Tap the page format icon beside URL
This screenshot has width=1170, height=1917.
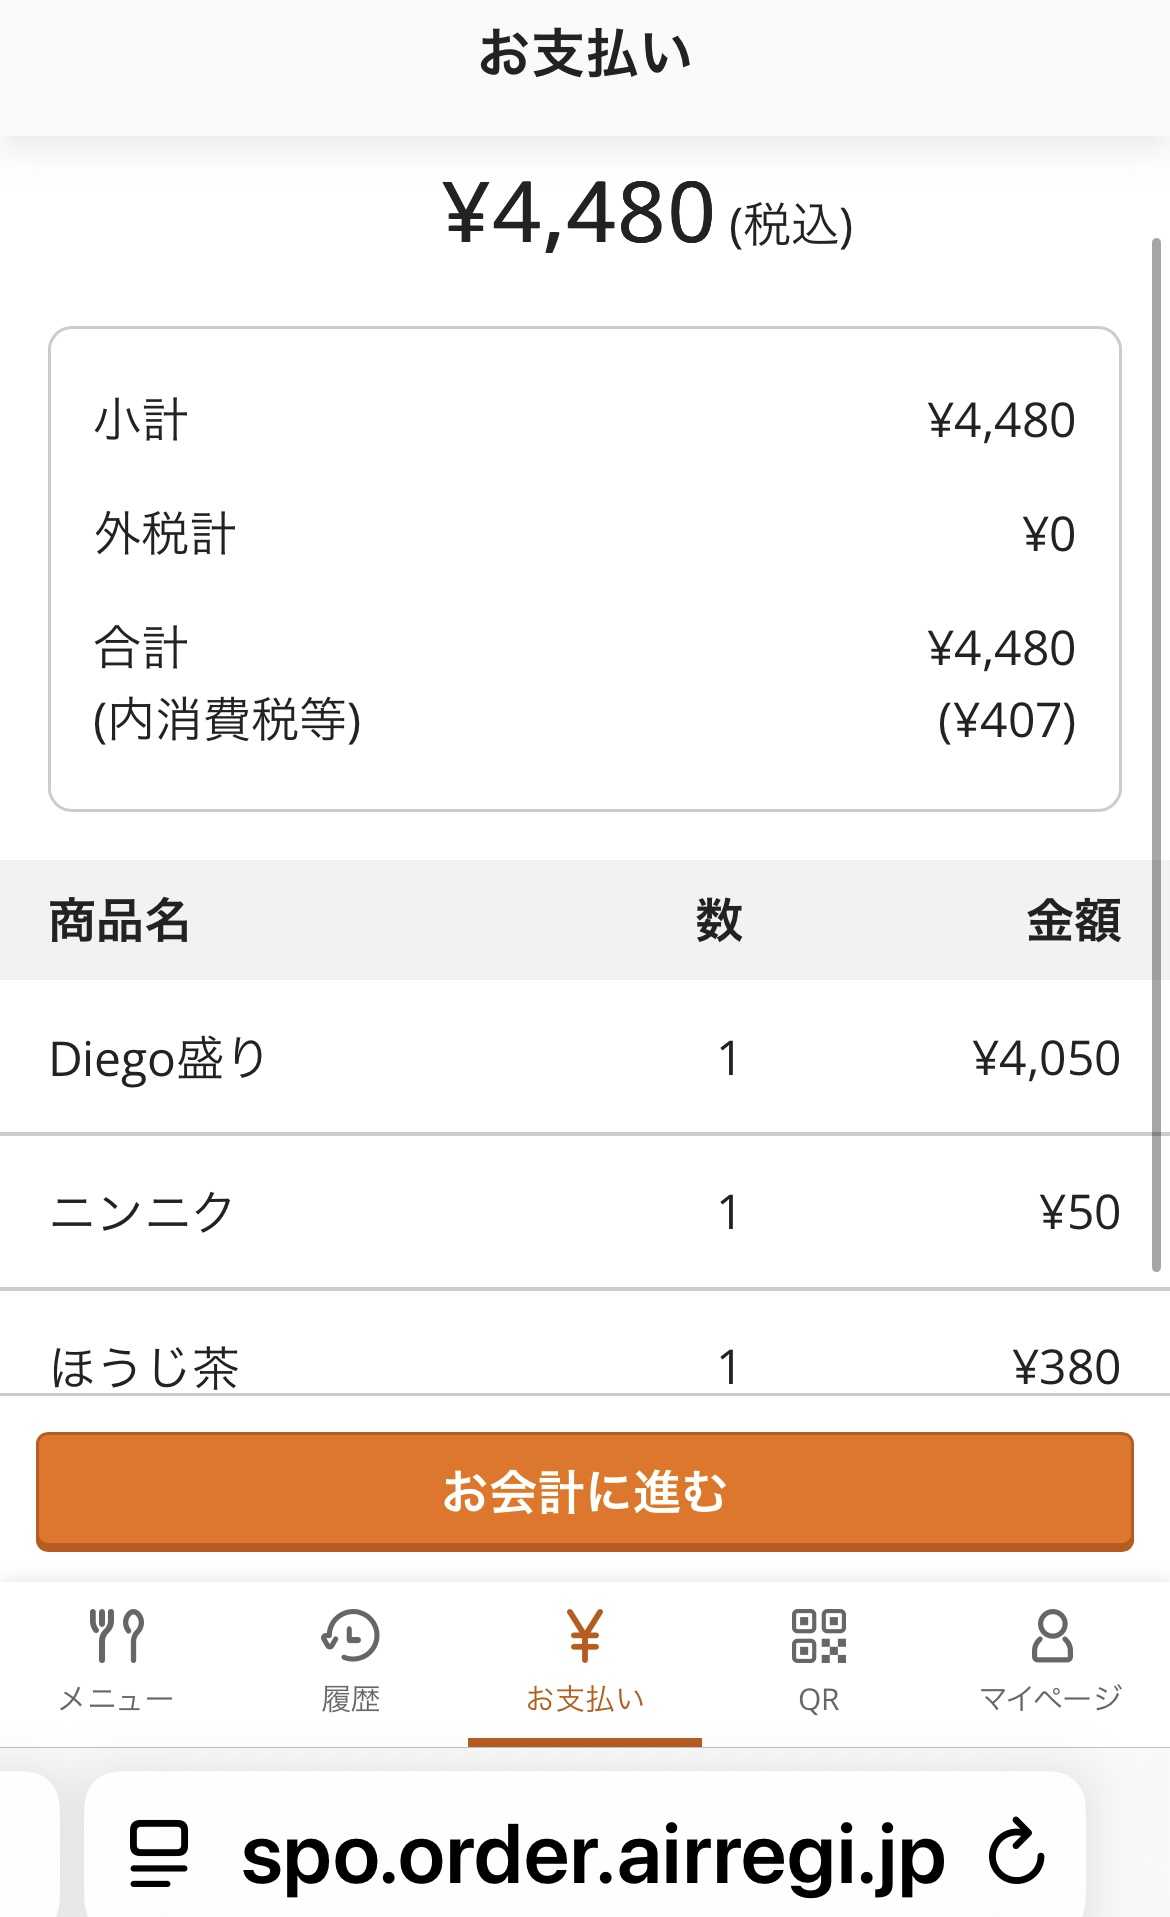pyautogui.click(x=159, y=1853)
